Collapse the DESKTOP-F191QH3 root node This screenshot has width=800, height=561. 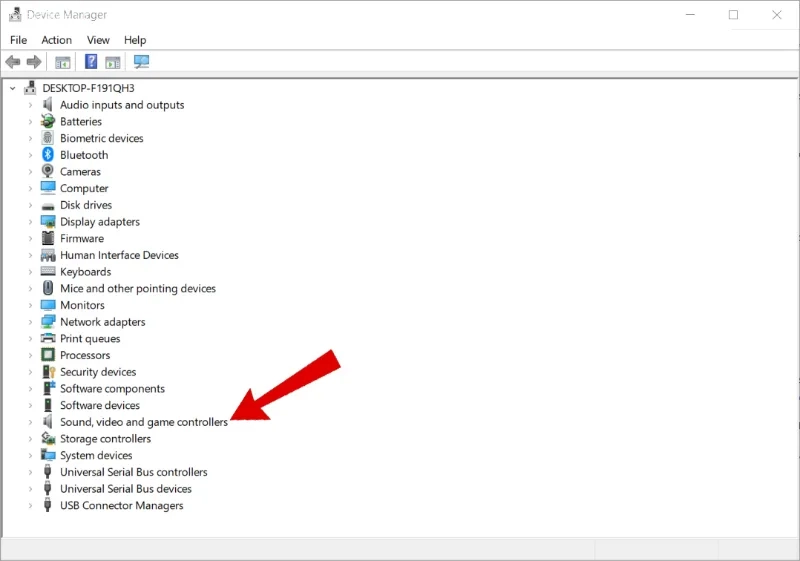[13, 88]
